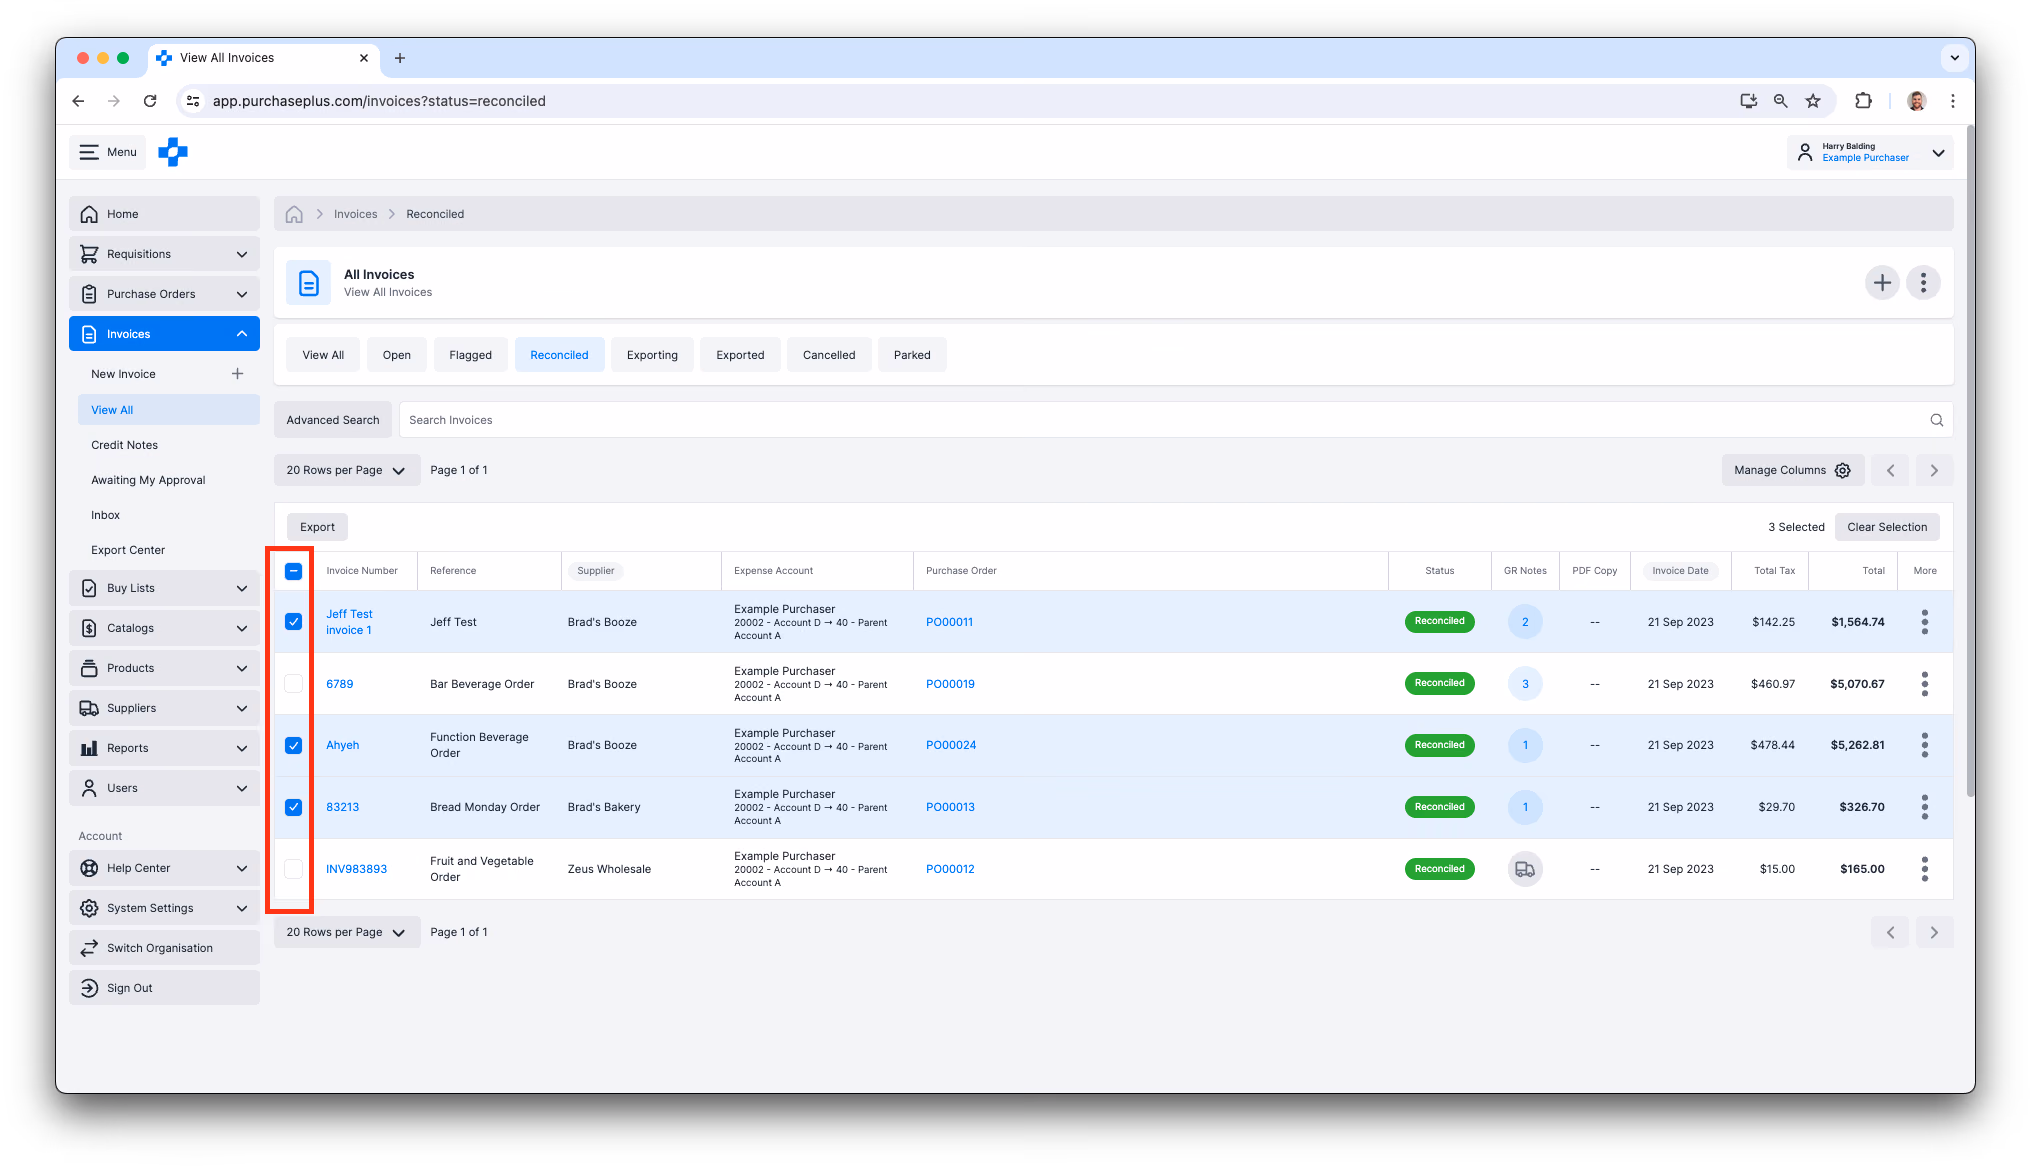2031x1167 pixels.
Task: Switch to the Parked tab
Action: [912, 355]
